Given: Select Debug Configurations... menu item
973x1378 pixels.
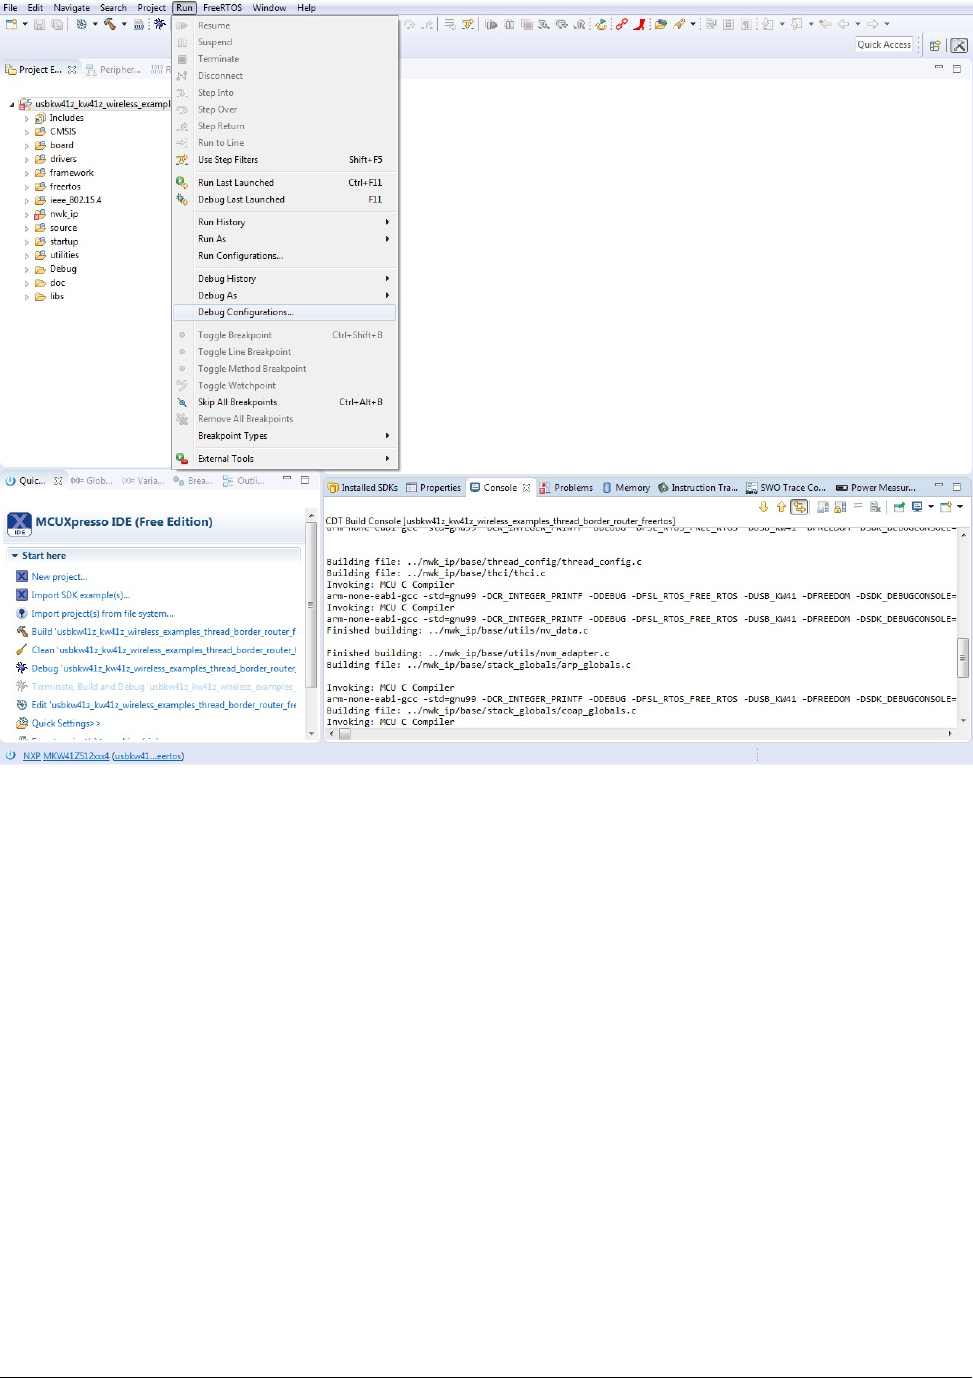Looking at the screenshot, I should coord(285,312).
